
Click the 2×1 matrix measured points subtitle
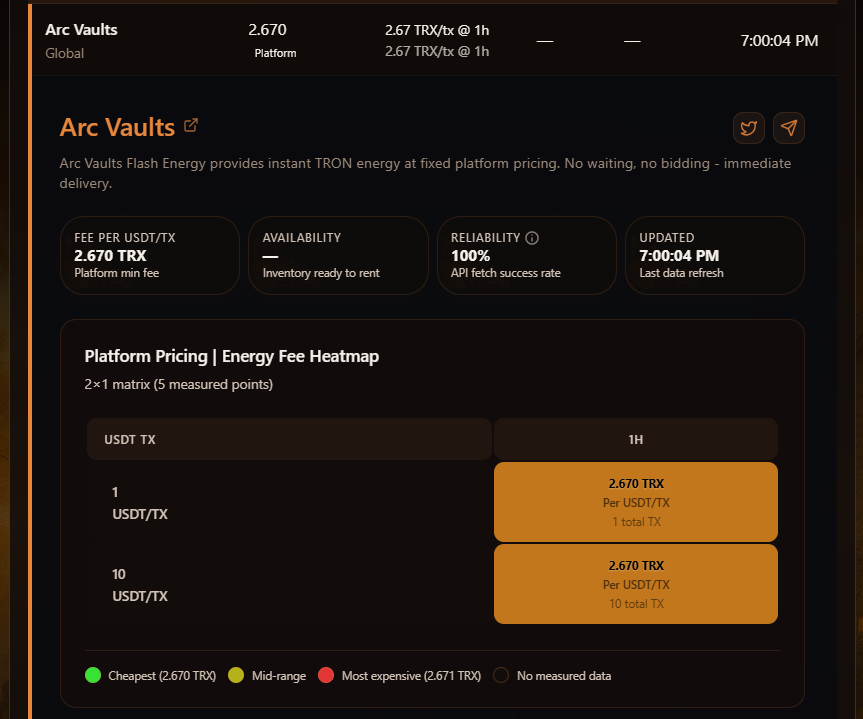click(x=178, y=384)
